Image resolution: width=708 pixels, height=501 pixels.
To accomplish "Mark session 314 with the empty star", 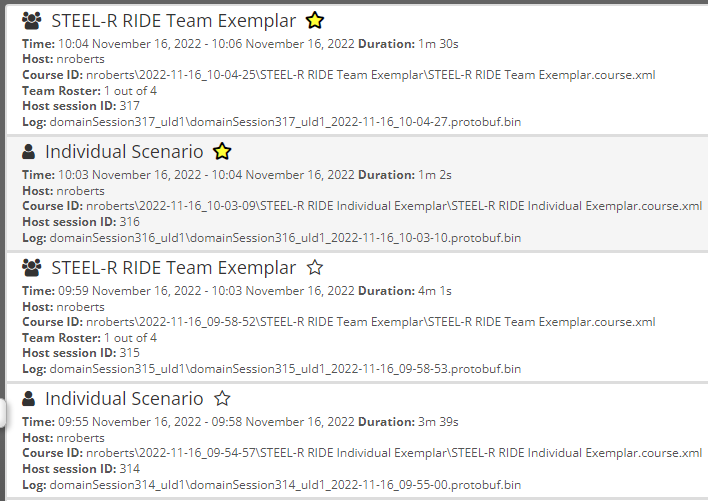I will [222, 398].
